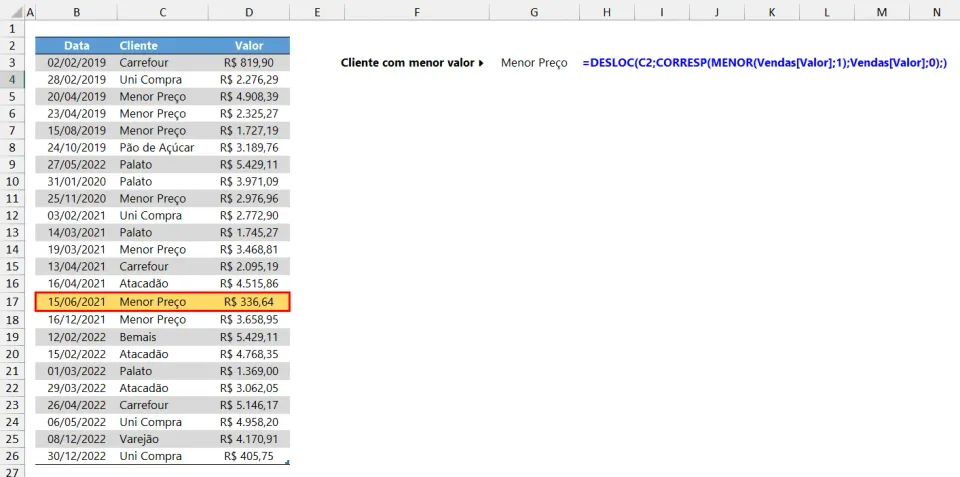Select row 3 header
The image size is (960, 477).
tap(12, 62)
